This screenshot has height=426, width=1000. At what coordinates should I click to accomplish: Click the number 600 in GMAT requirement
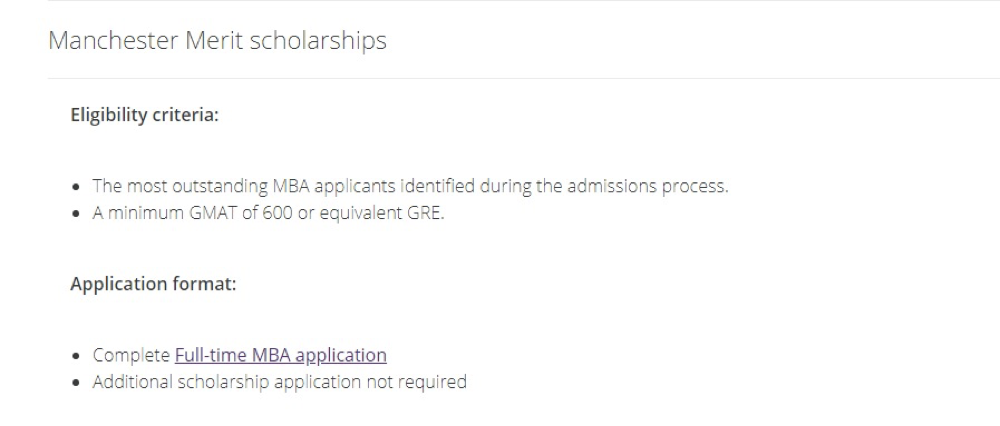tap(276, 213)
